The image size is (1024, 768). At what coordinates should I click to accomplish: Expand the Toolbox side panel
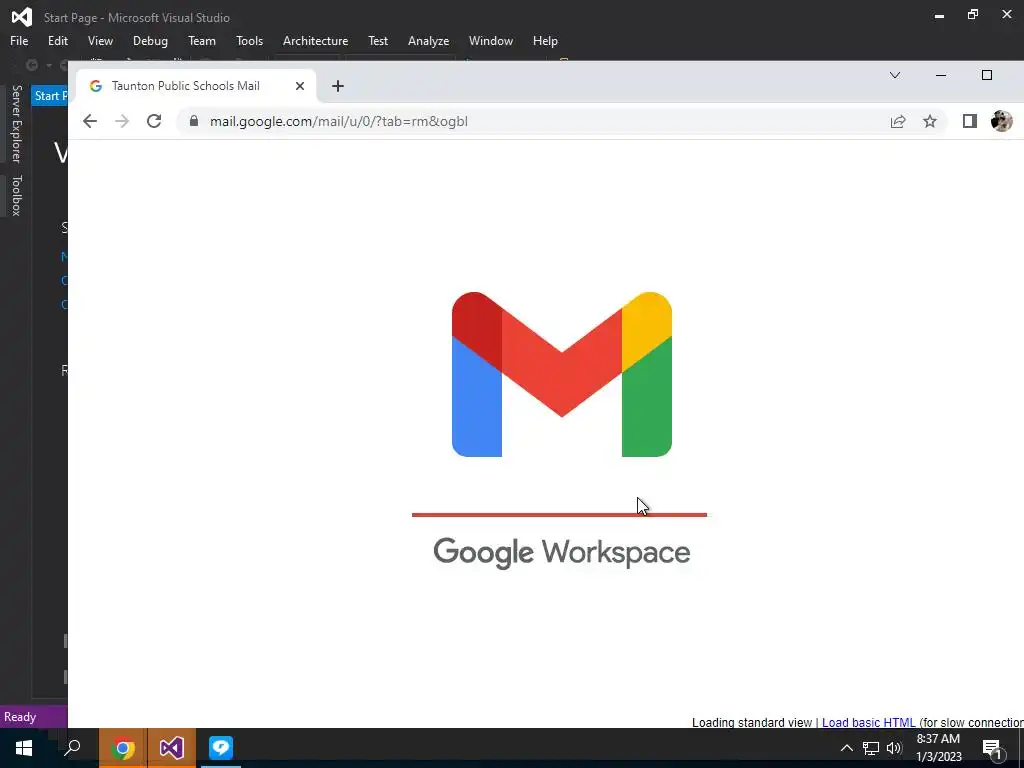tap(16, 195)
